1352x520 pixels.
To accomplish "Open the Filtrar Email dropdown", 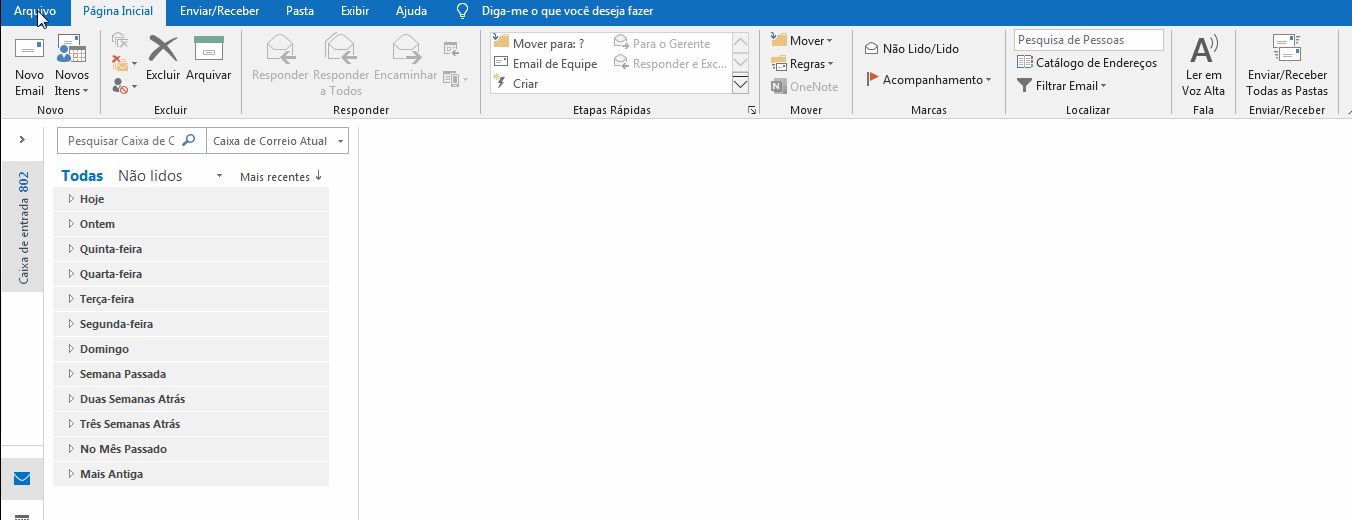I will point(1062,86).
